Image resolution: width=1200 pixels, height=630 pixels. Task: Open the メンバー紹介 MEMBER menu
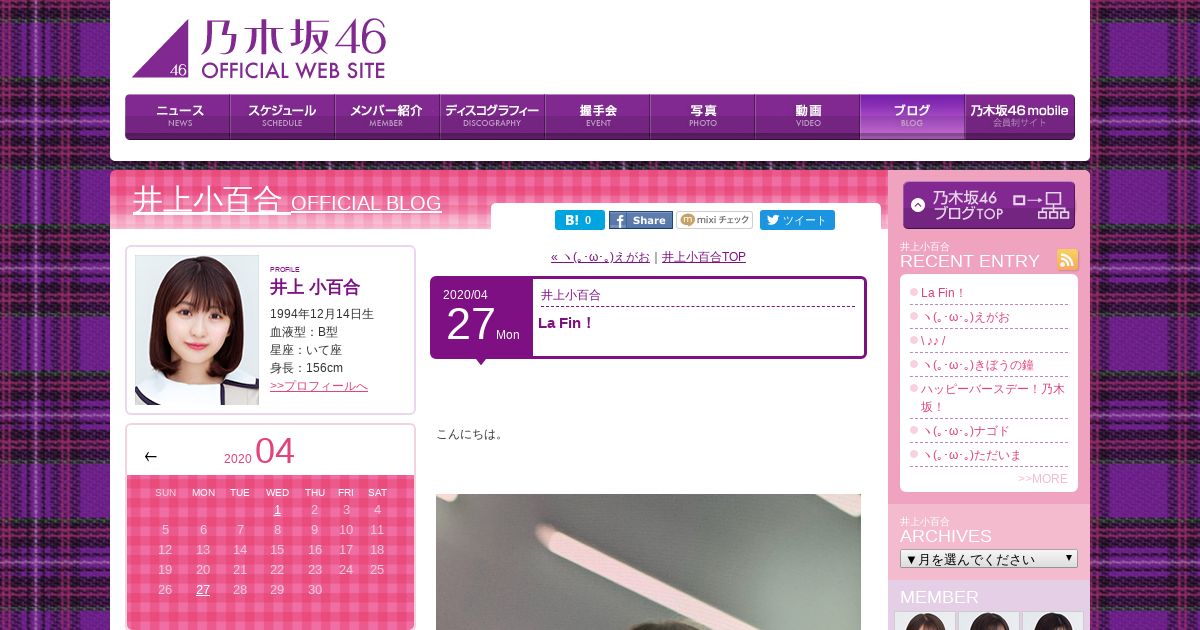tap(387, 116)
